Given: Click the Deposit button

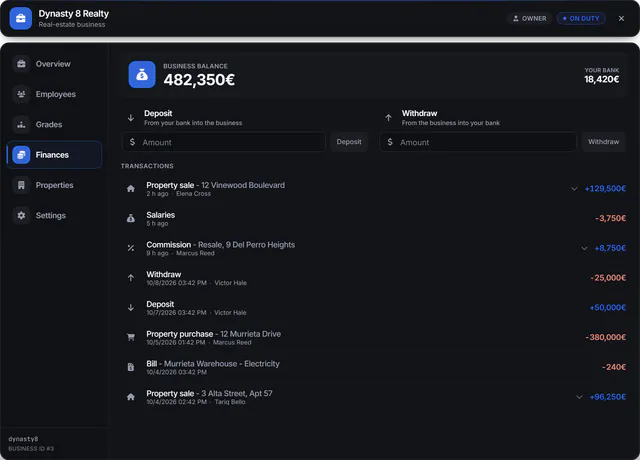Looking at the screenshot, I should (x=349, y=142).
